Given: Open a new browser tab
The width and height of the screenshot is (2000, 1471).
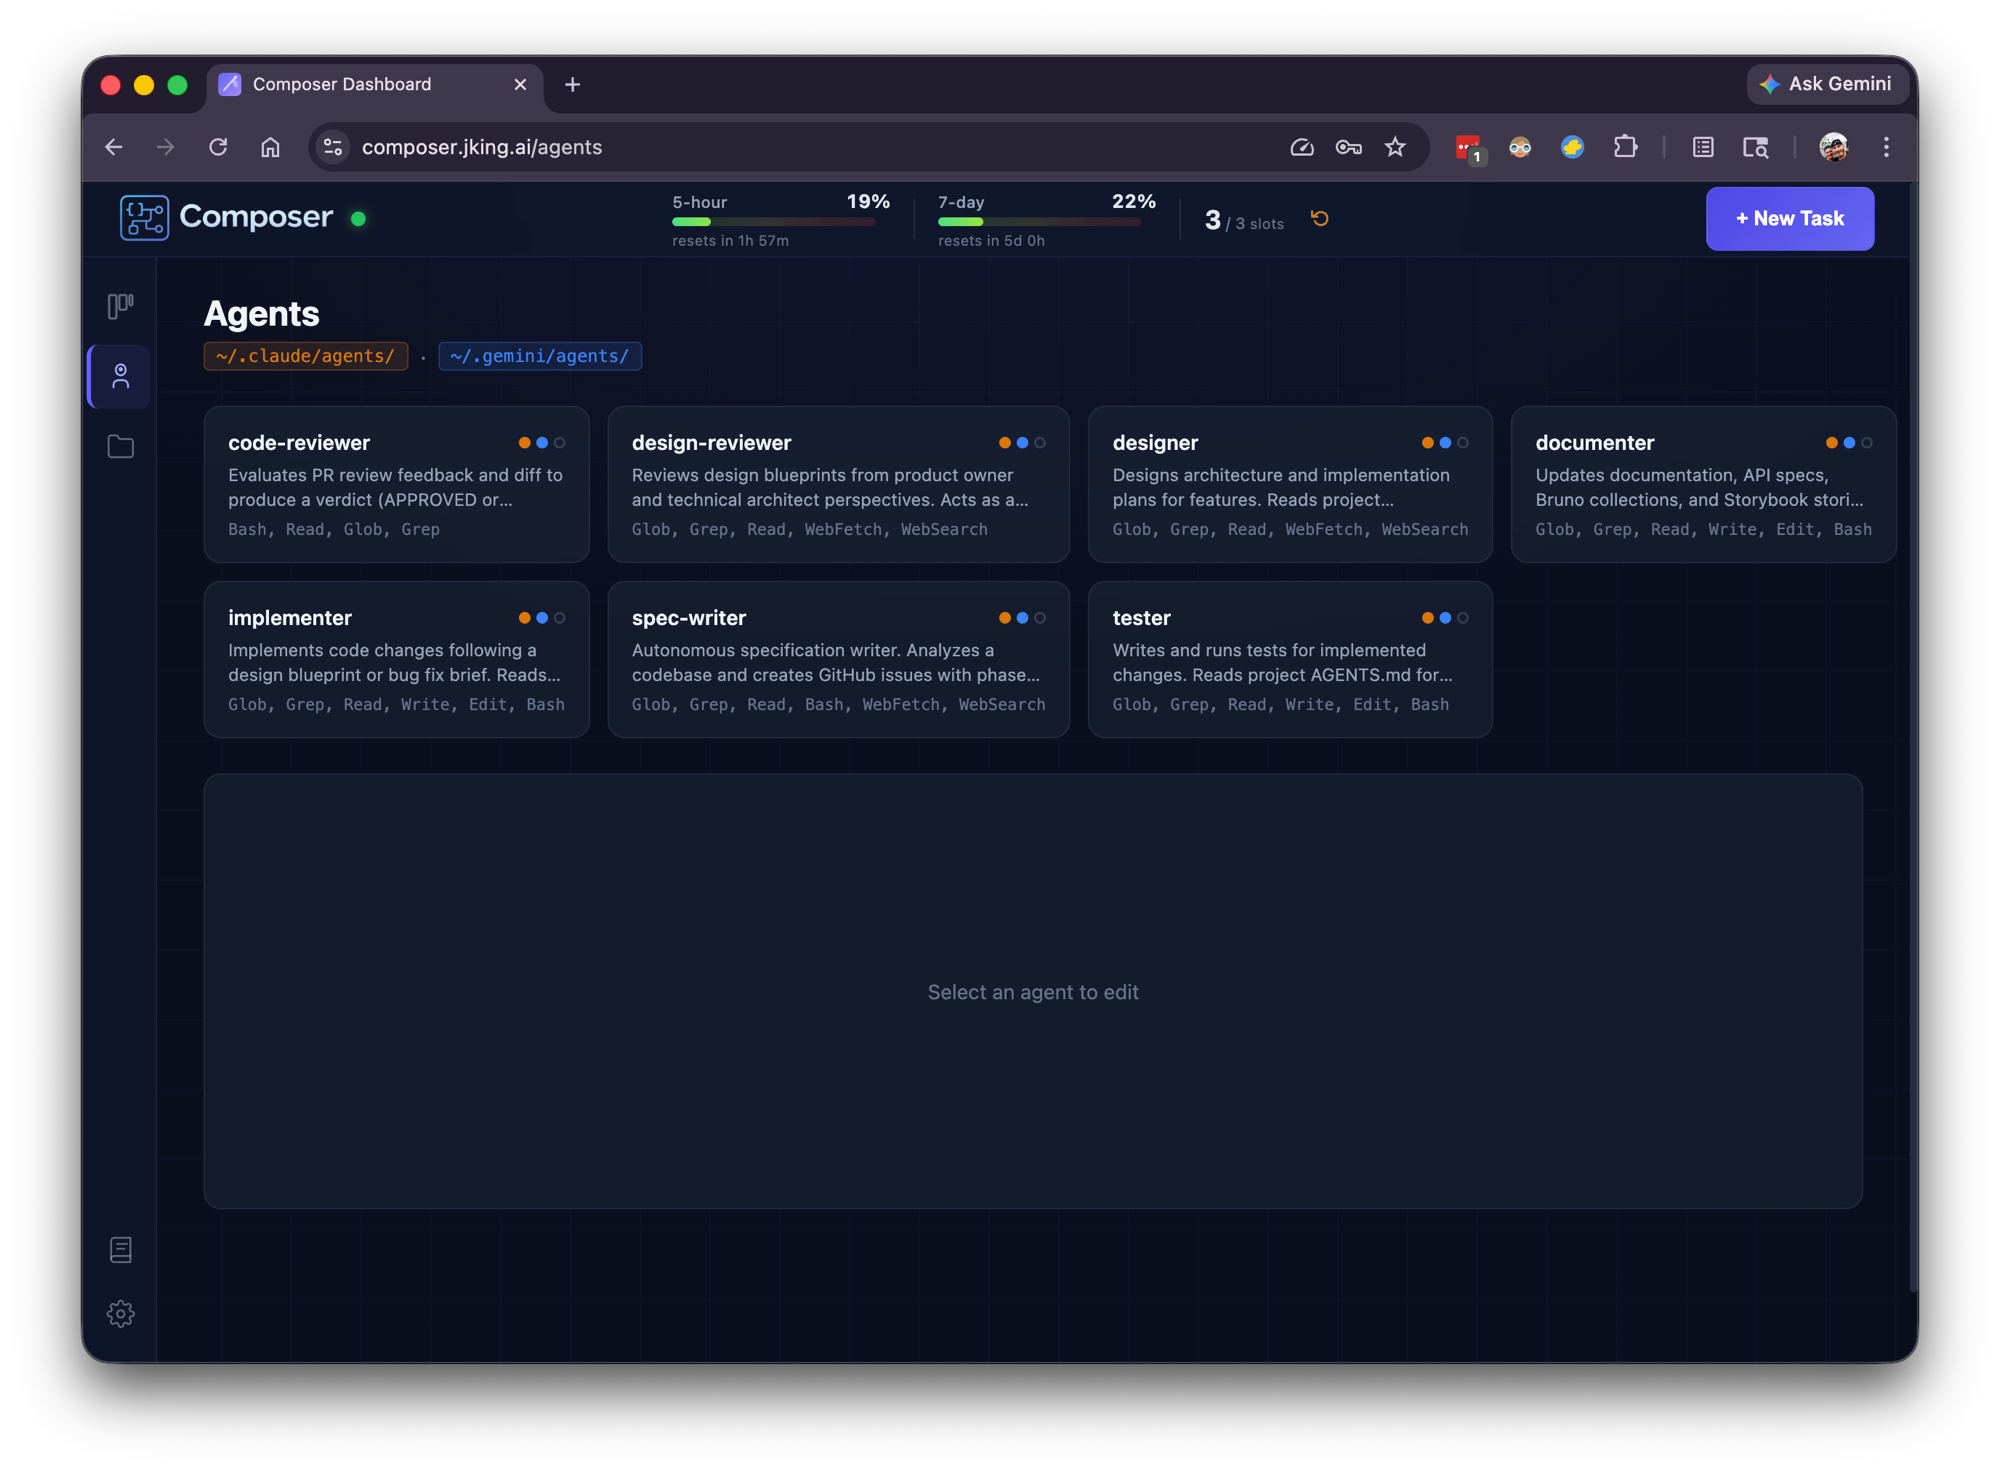Looking at the screenshot, I should tap(572, 84).
